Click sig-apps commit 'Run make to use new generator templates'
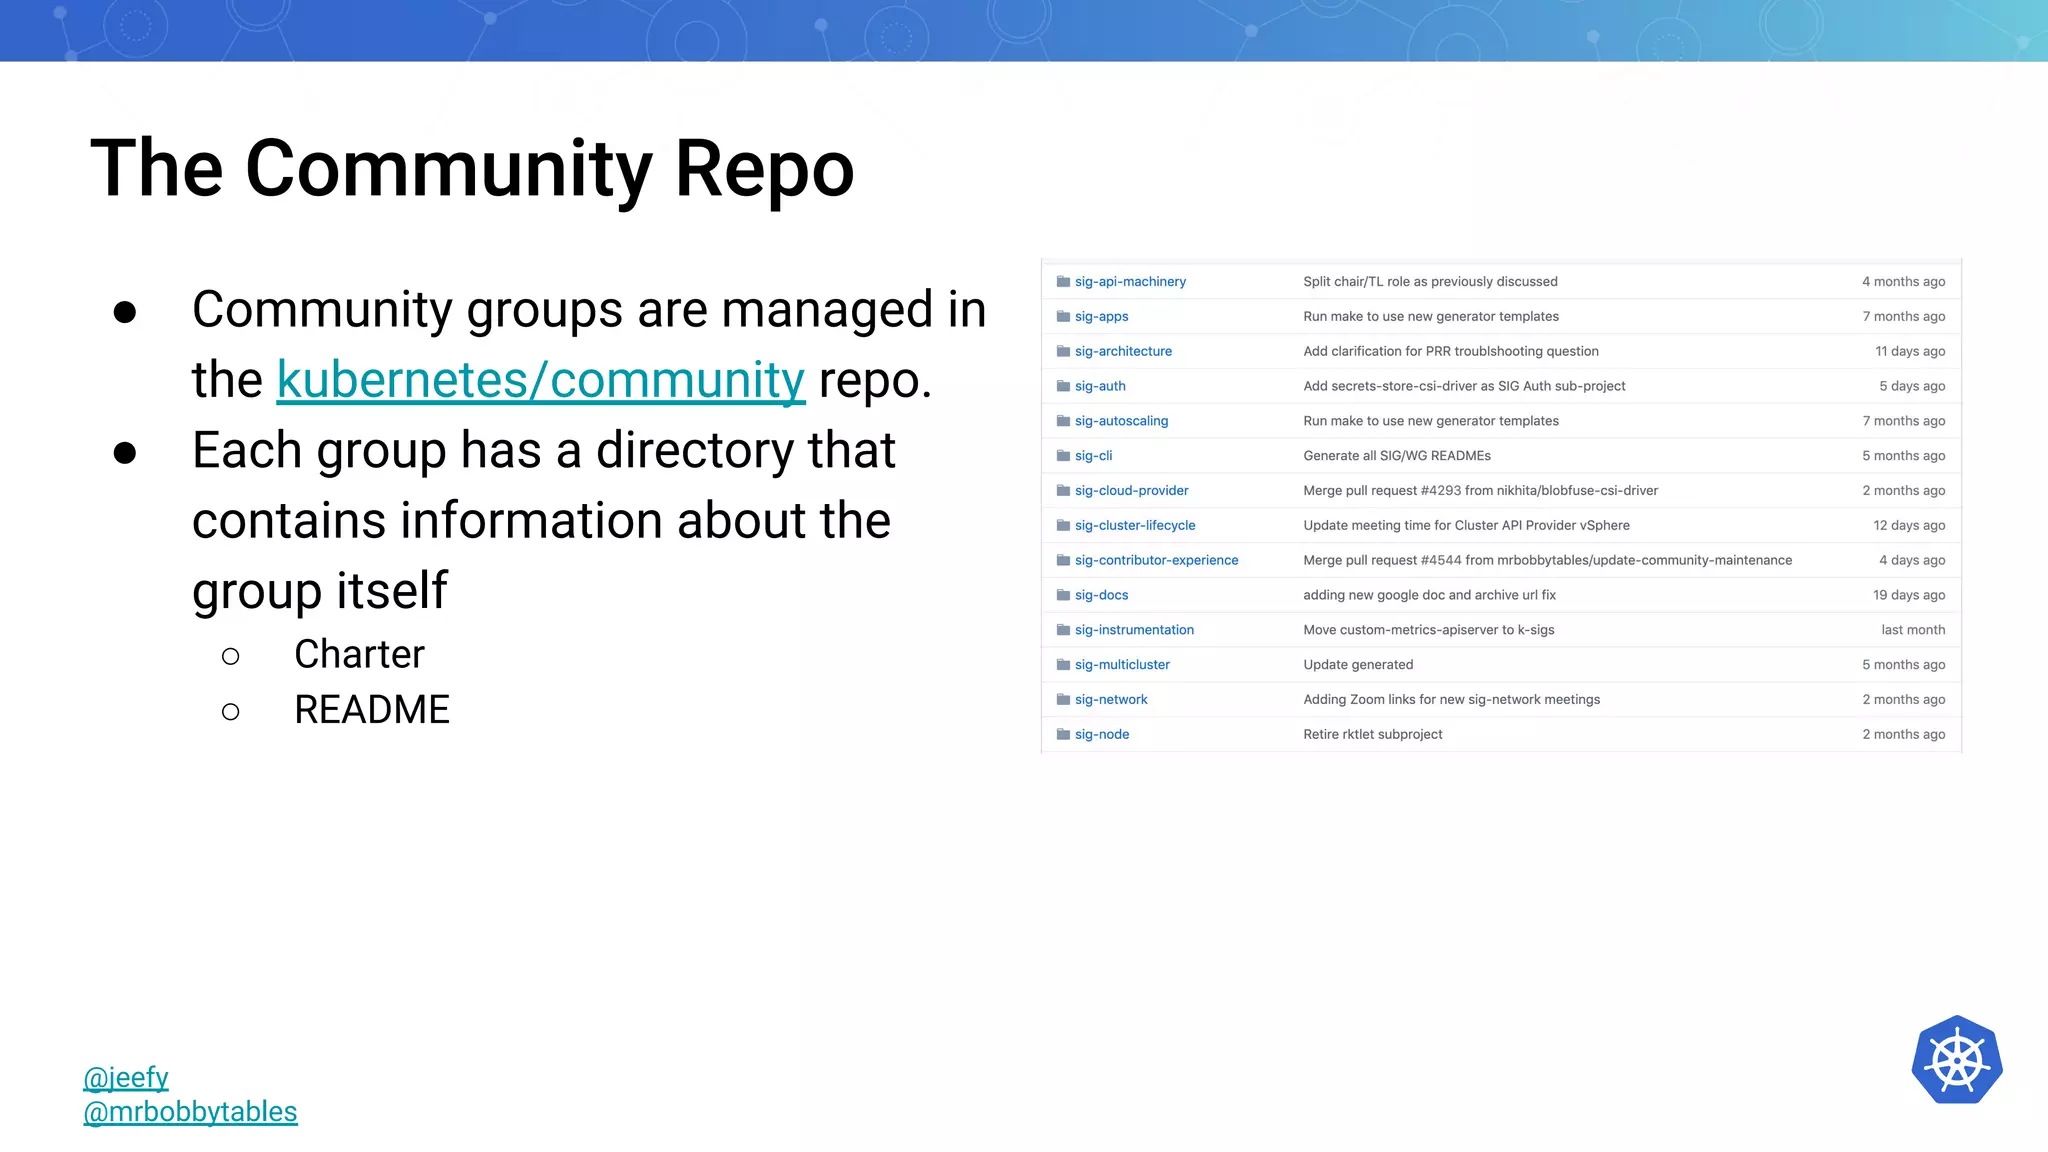Viewport: 2048px width, 1152px height. point(1431,317)
